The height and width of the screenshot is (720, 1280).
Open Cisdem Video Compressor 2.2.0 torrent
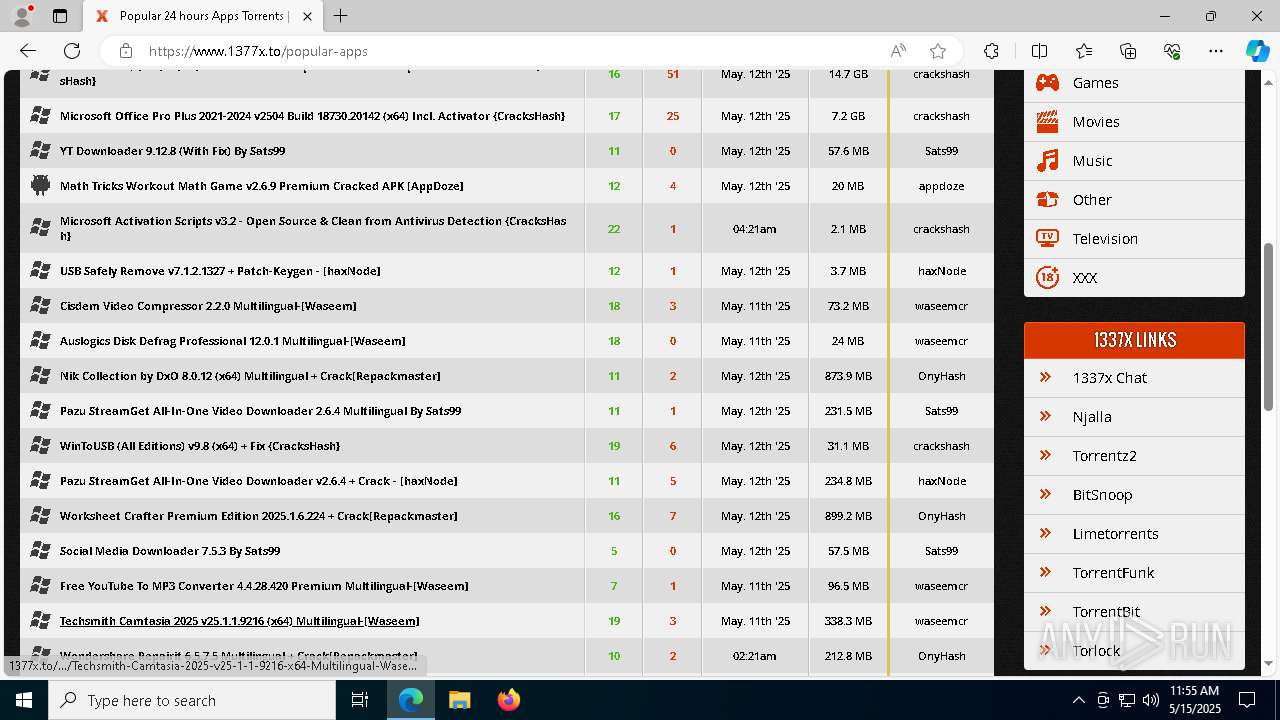[208, 306]
